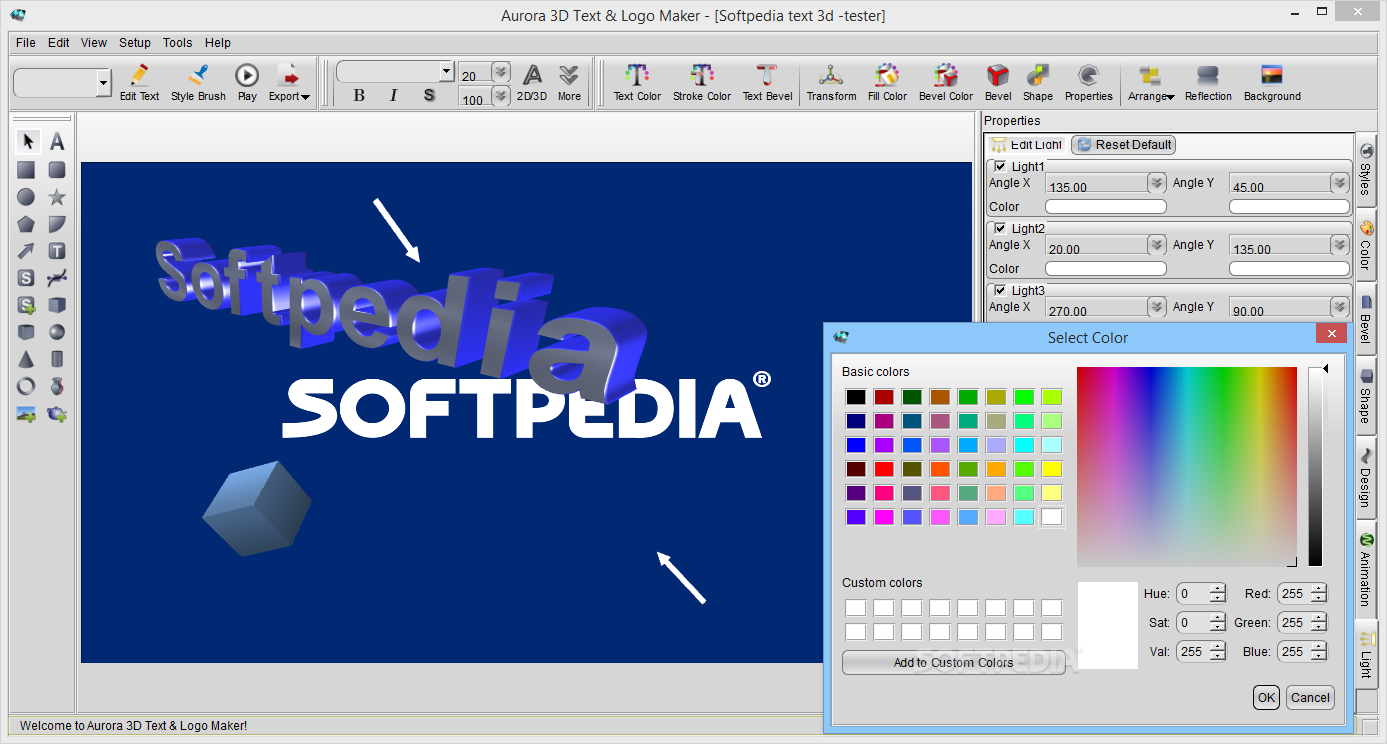The height and width of the screenshot is (744, 1387).
Task: Open the Fill Color tool
Action: click(887, 82)
